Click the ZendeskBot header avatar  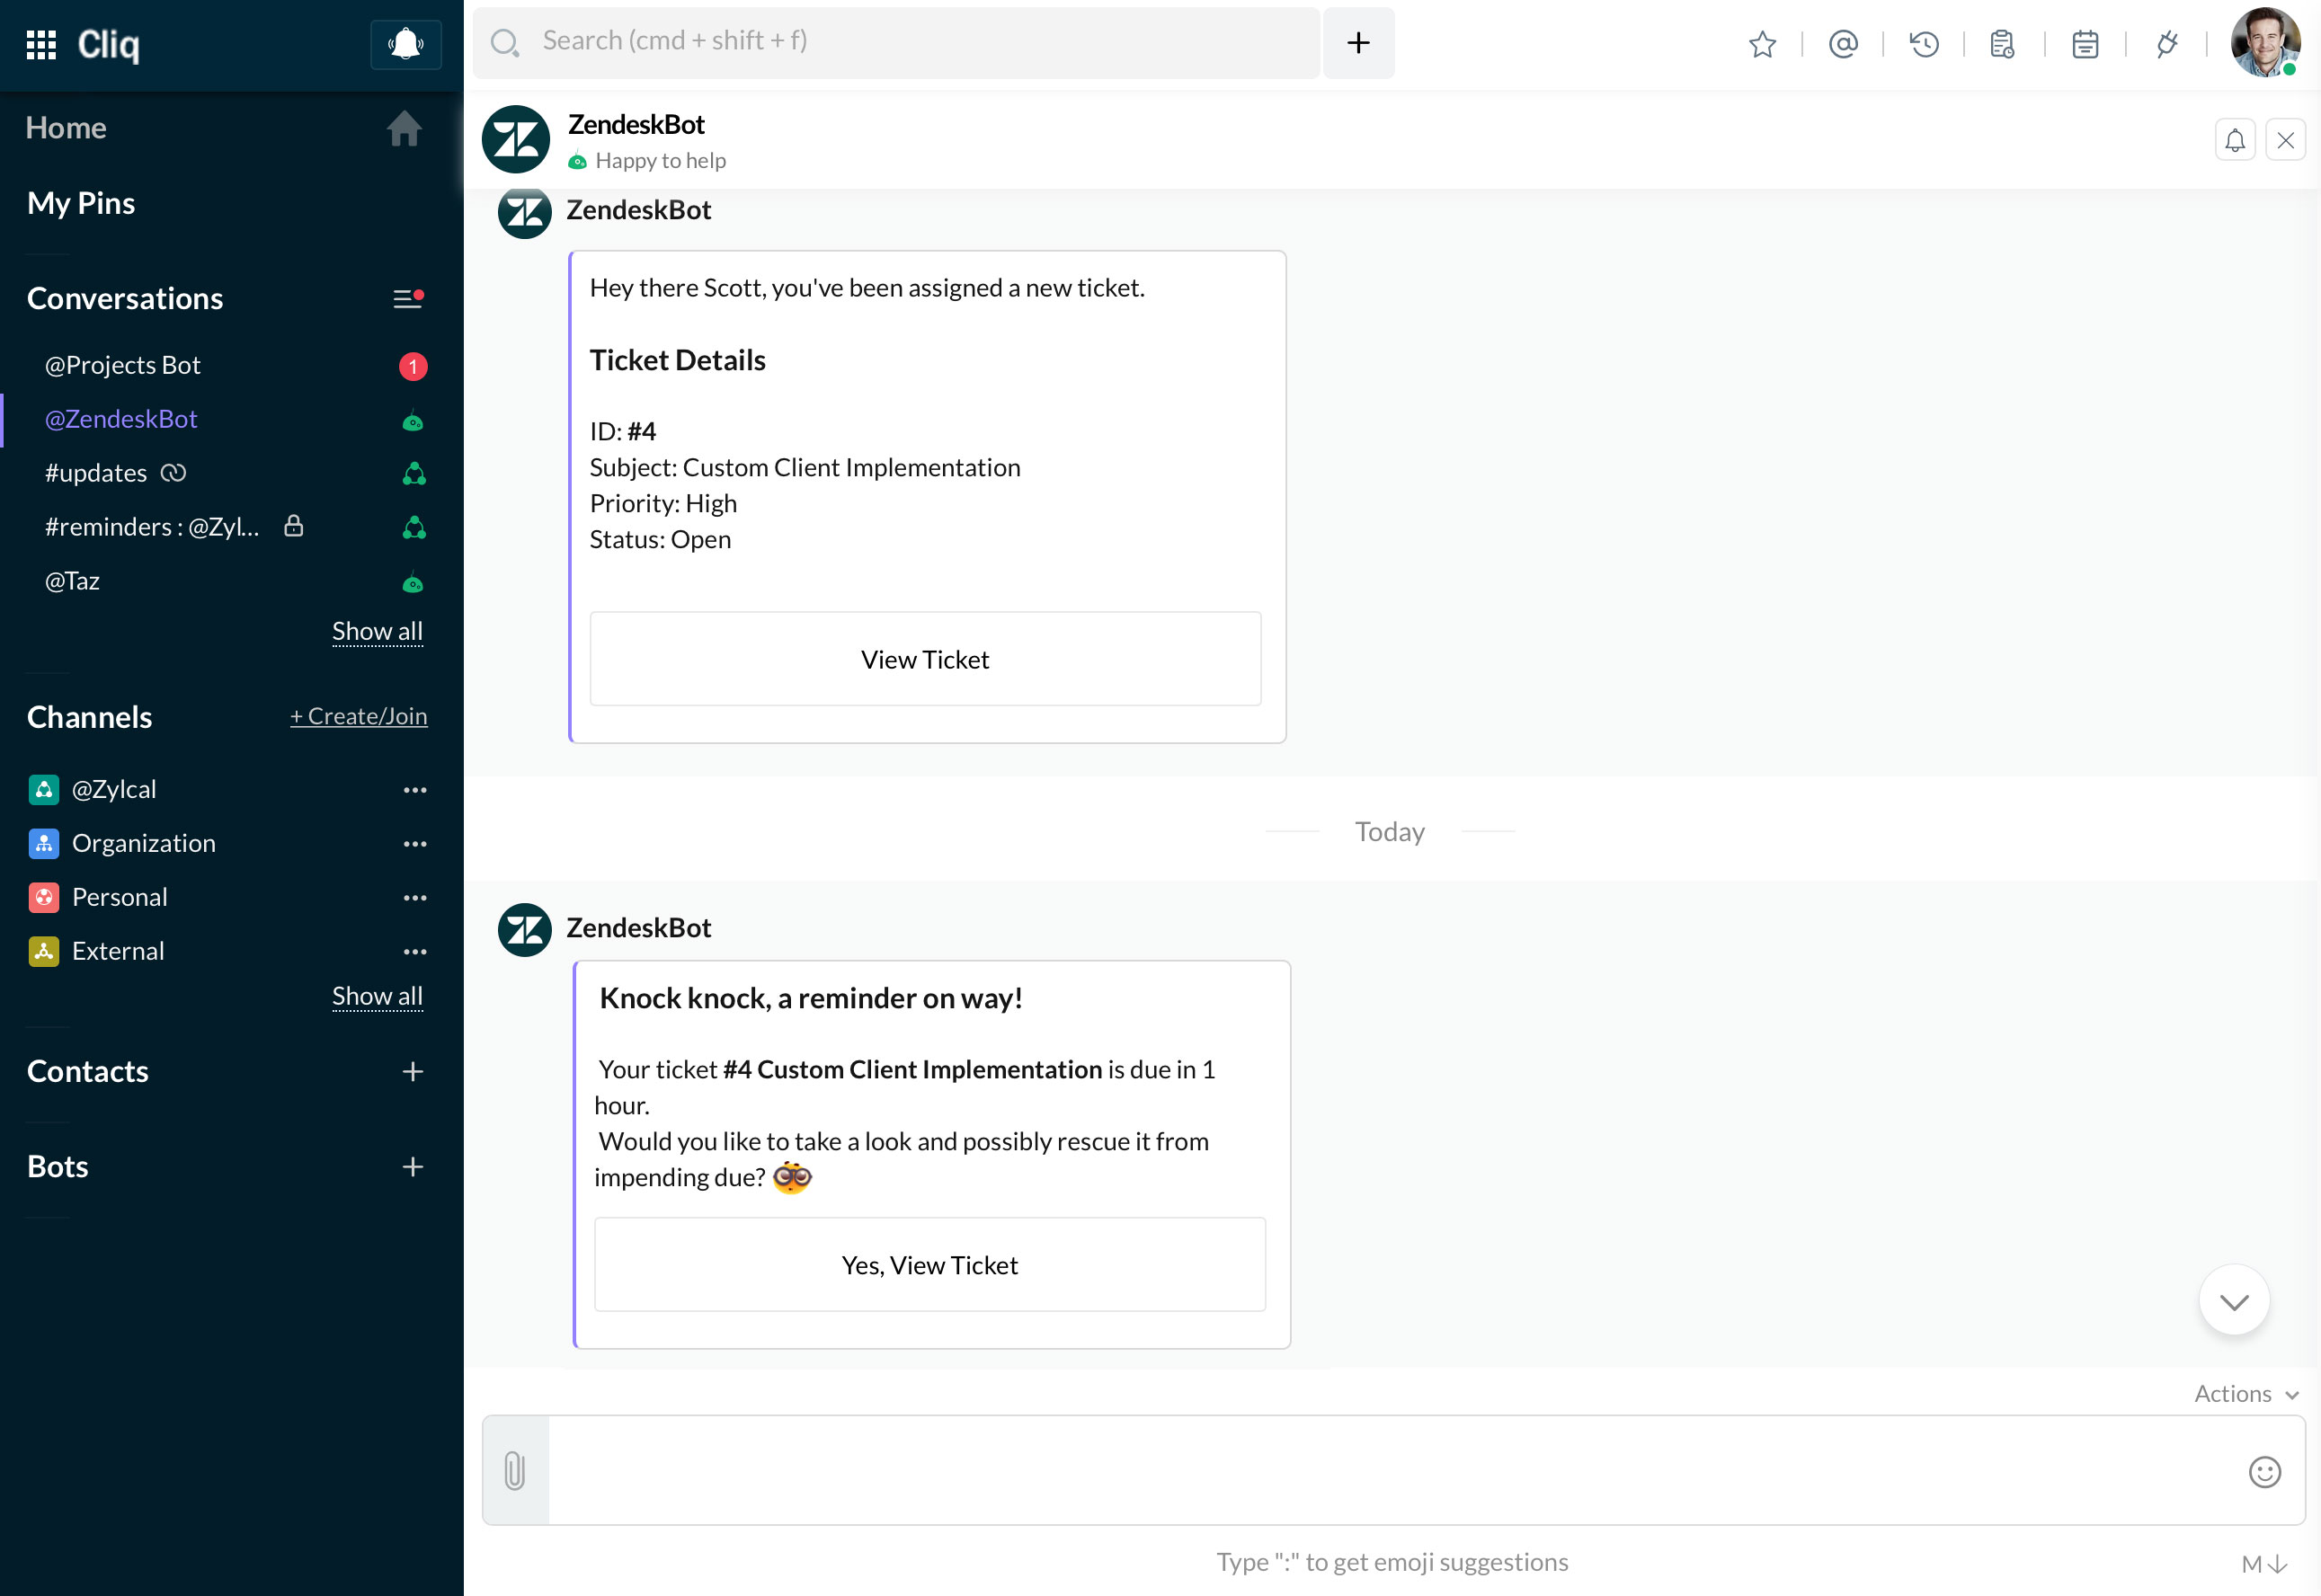click(x=516, y=140)
